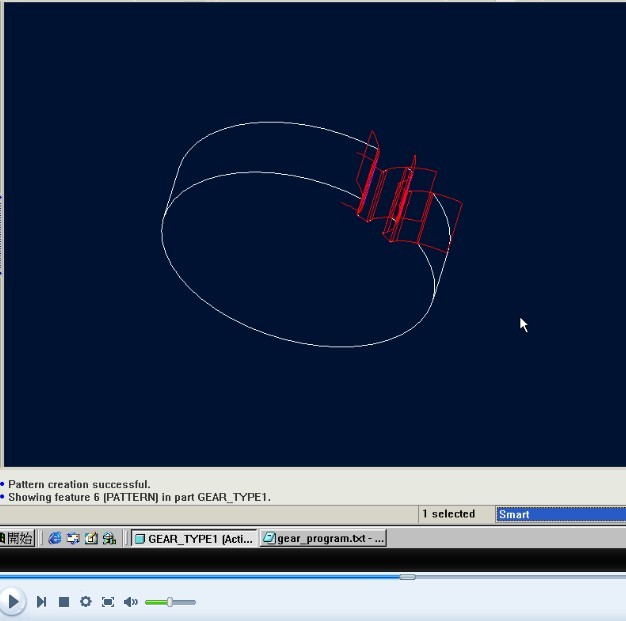626x621 pixels.
Task: Open the Start (開始) menu button
Action: coord(17,538)
